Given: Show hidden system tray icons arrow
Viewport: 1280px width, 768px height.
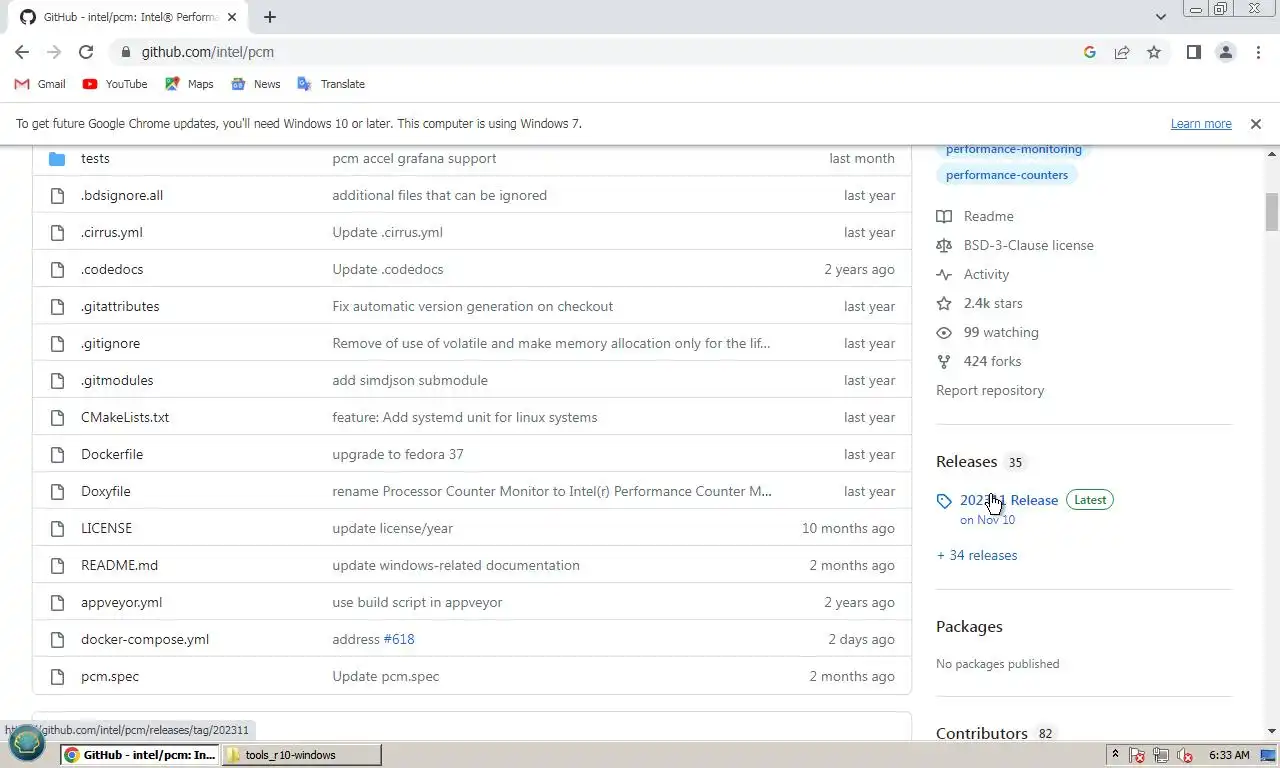Looking at the screenshot, I should coord(1115,755).
